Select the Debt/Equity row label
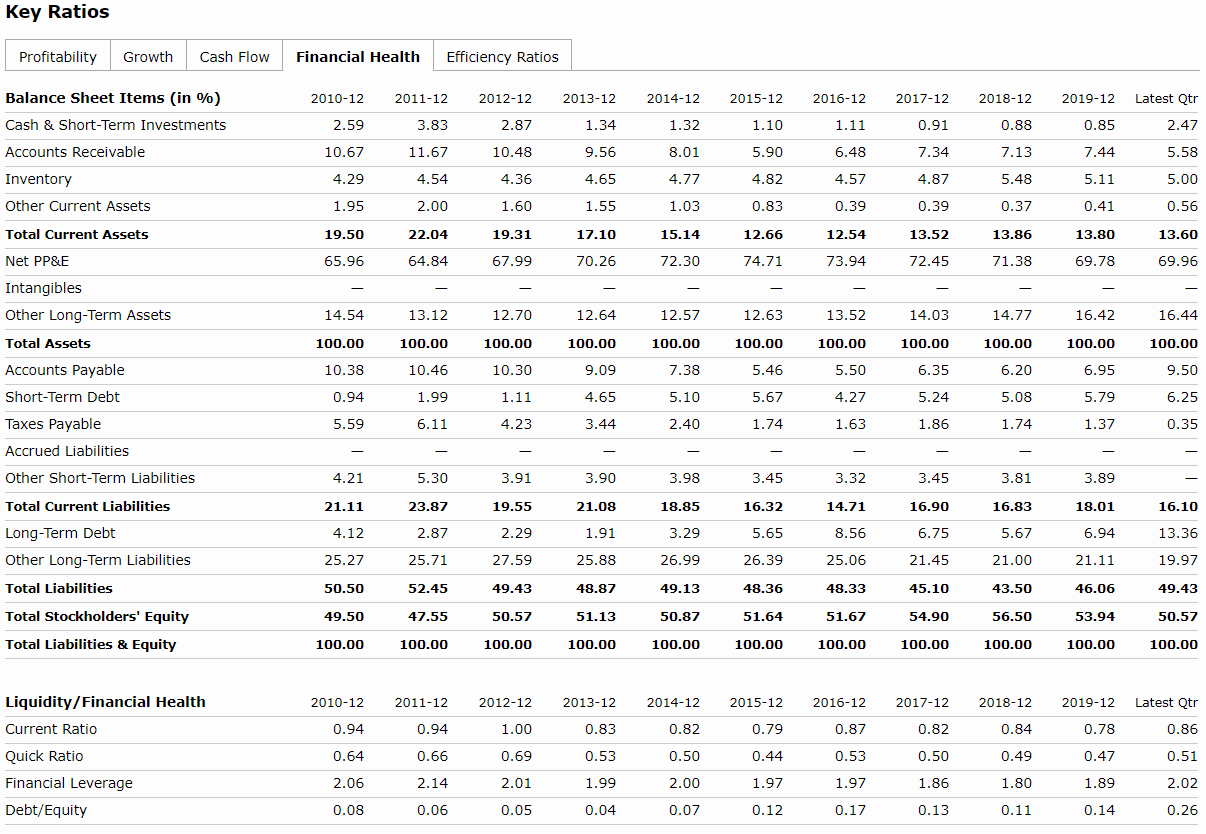The width and height of the screenshot is (1206, 834). 46,810
